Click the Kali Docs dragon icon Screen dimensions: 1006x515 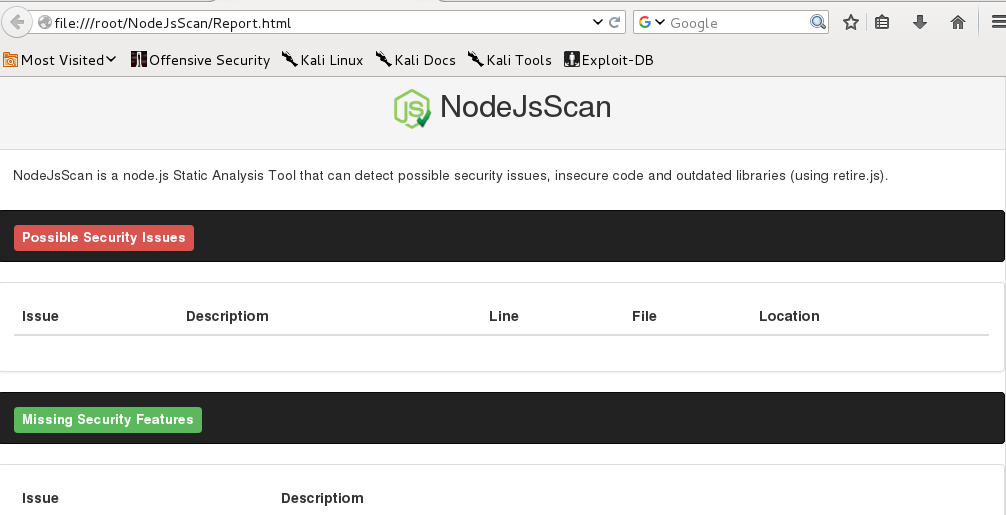(x=384, y=60)
